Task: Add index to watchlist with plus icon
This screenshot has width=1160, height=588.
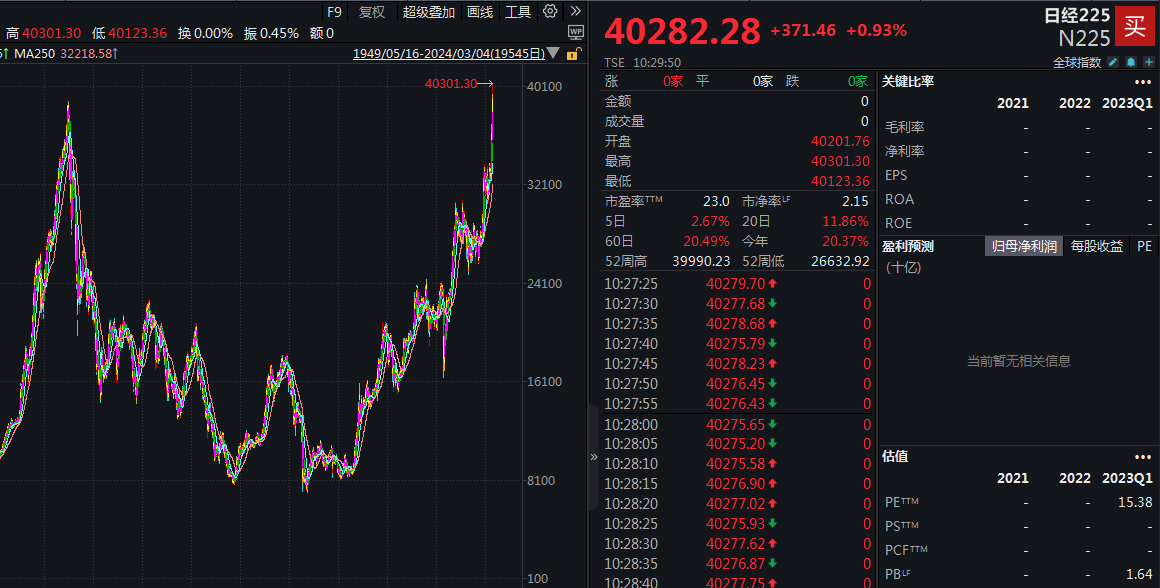Action: pyautogui.click(x=1148, y=62)
